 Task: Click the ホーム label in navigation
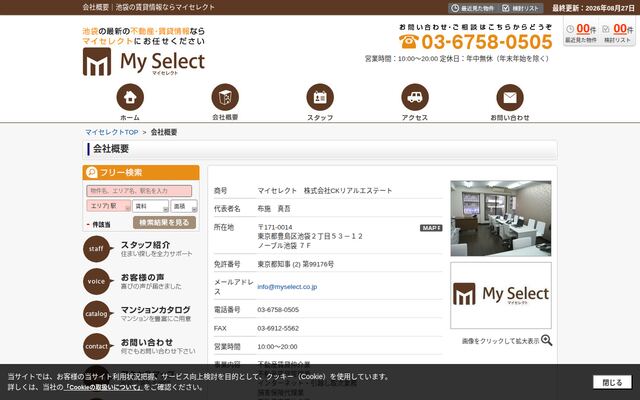(130, 118)
